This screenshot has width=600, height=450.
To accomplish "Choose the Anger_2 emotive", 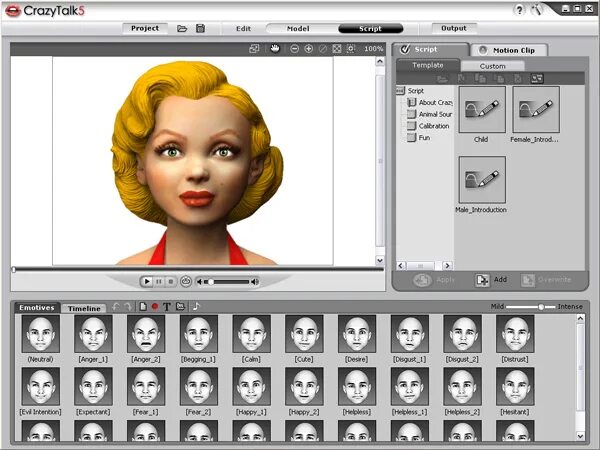I will [146, 334].
